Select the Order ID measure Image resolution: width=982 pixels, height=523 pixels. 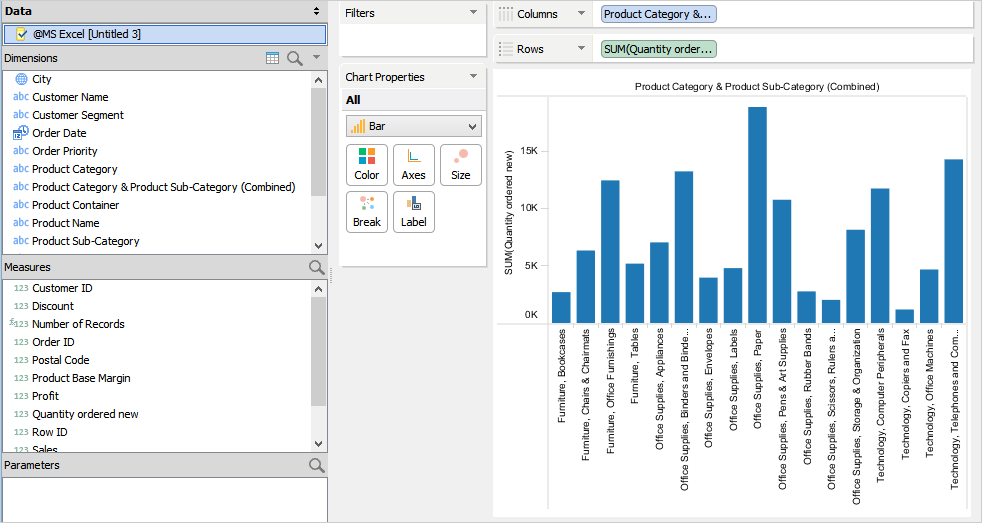(53, 342)
